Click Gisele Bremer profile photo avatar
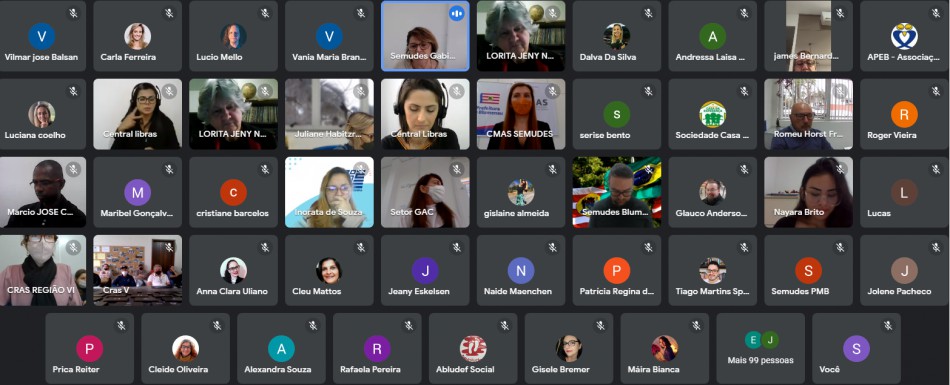Viewport: 950px width, 385px height. (x=569, y=349)
